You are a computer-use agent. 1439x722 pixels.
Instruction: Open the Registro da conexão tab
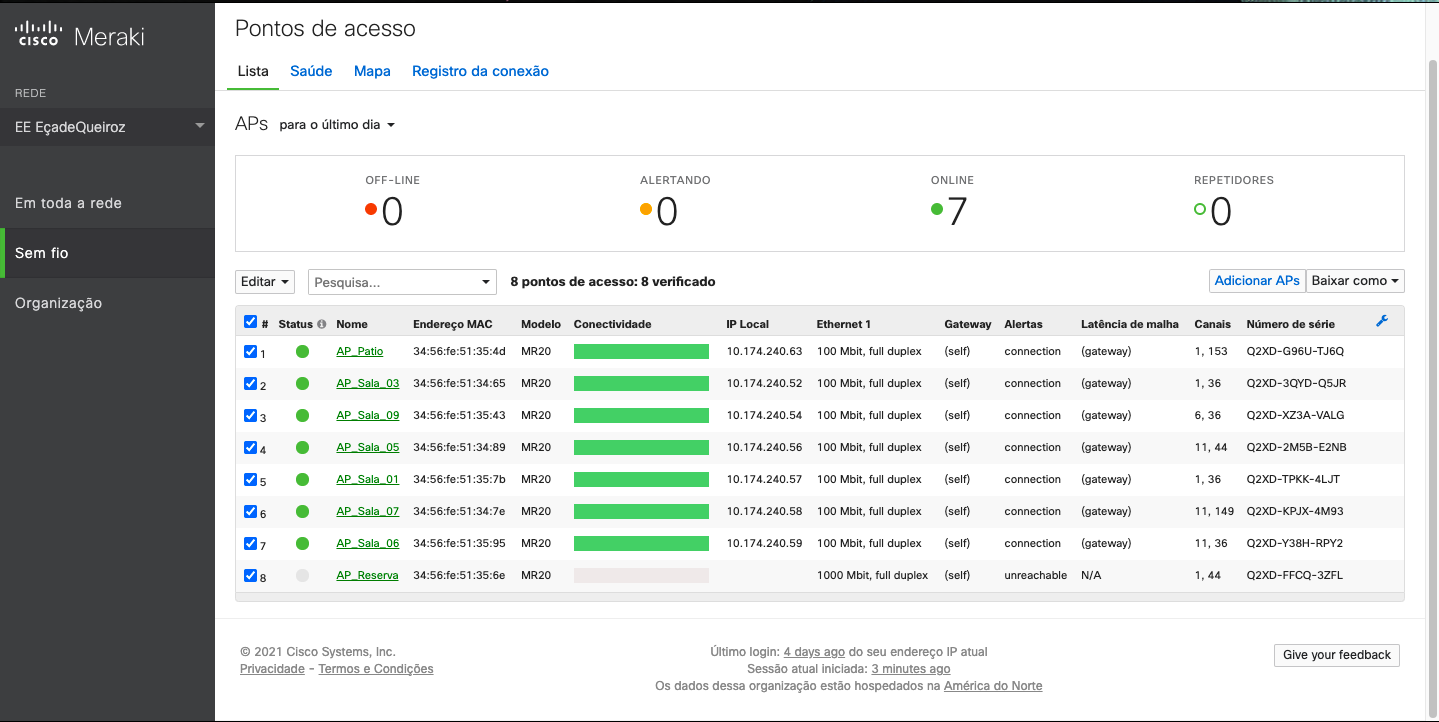coord(480,71)
